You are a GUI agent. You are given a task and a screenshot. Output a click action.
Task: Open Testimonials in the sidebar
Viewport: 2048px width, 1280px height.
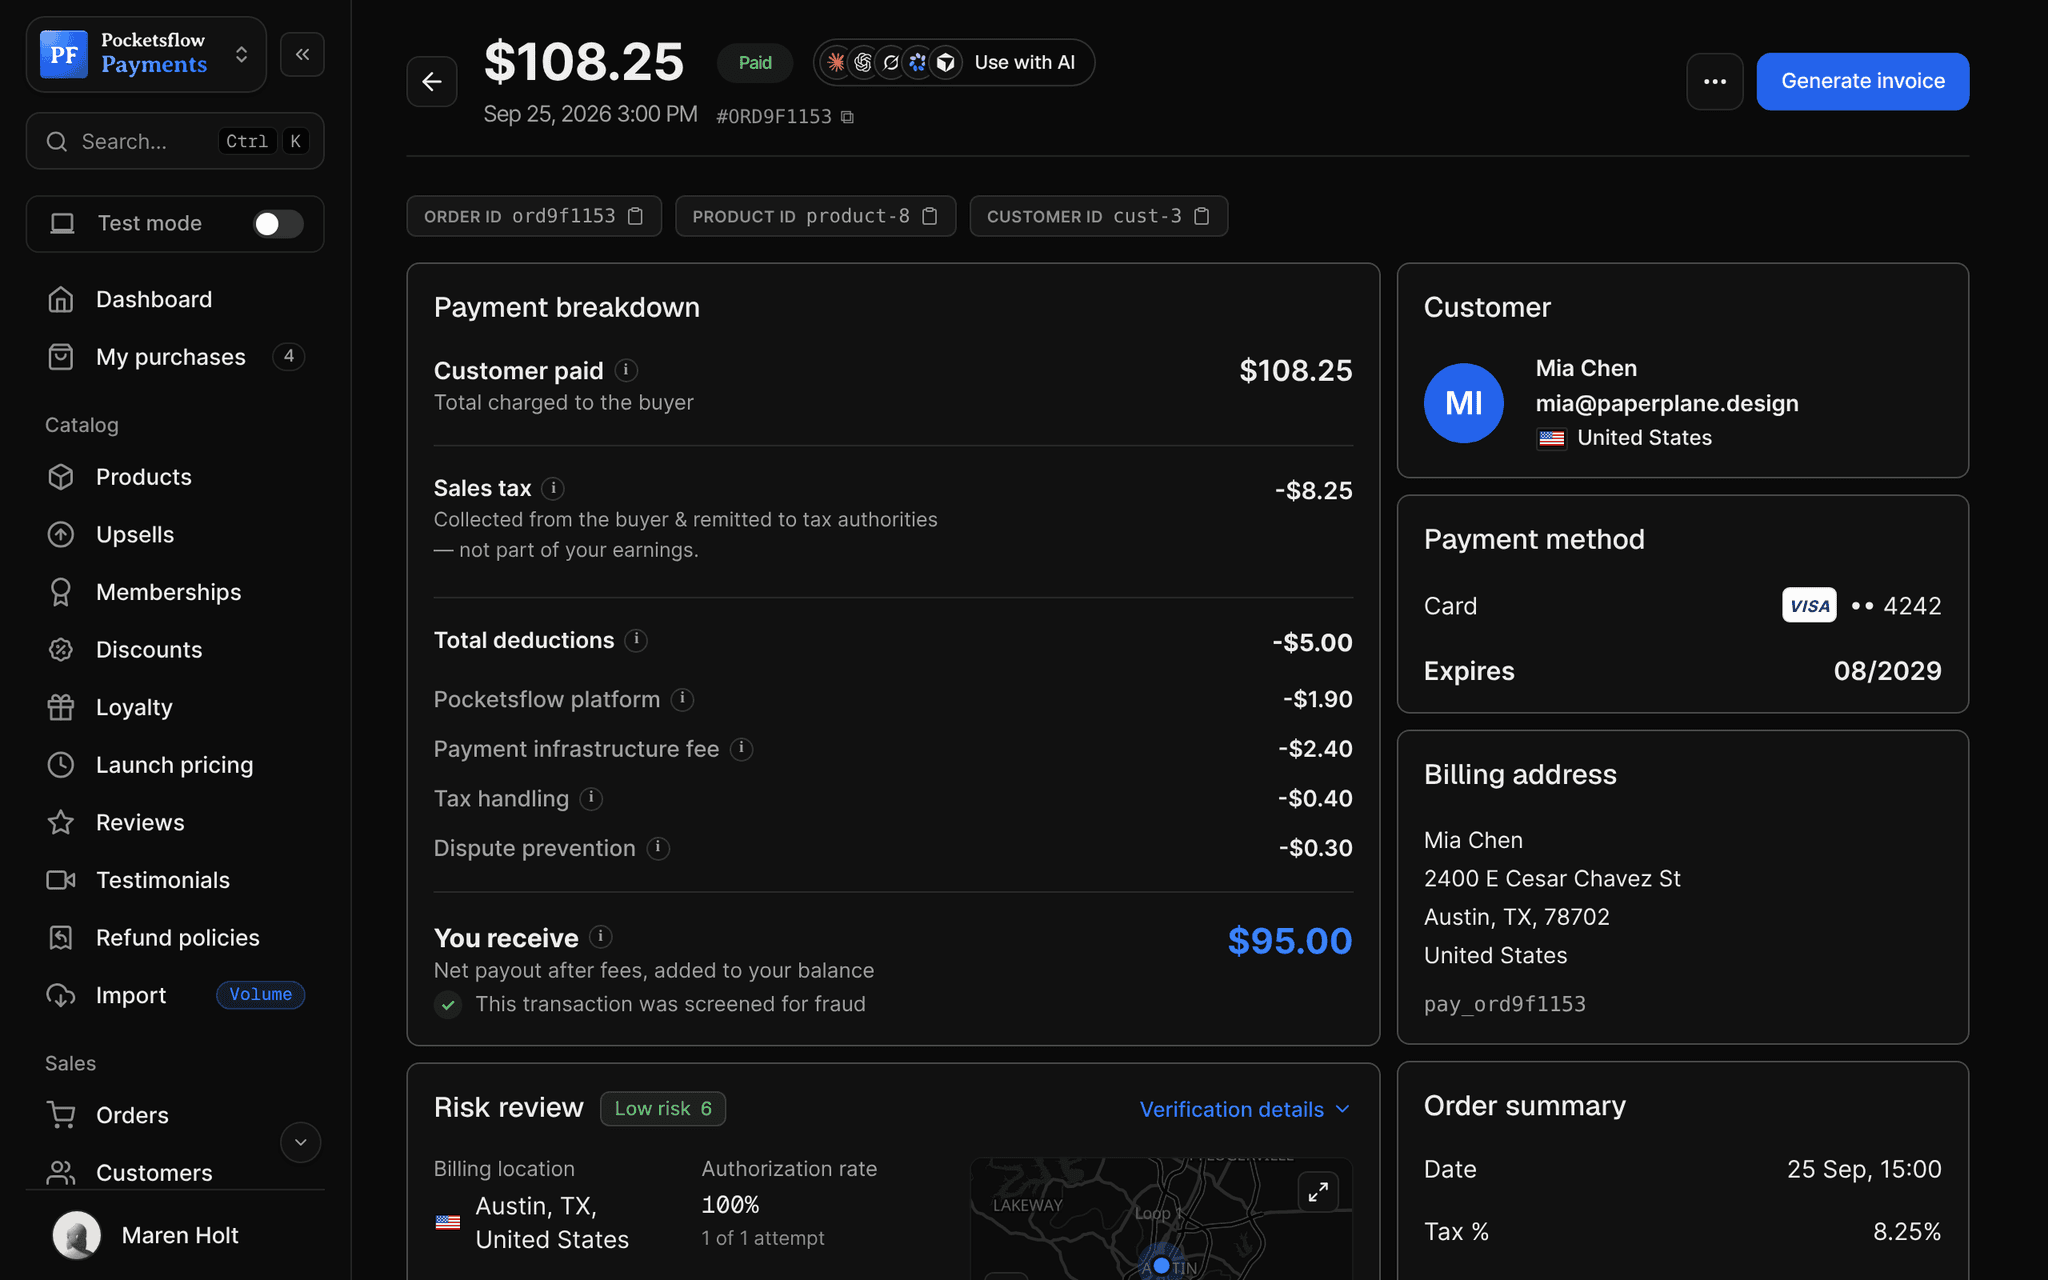pos(175,880)
